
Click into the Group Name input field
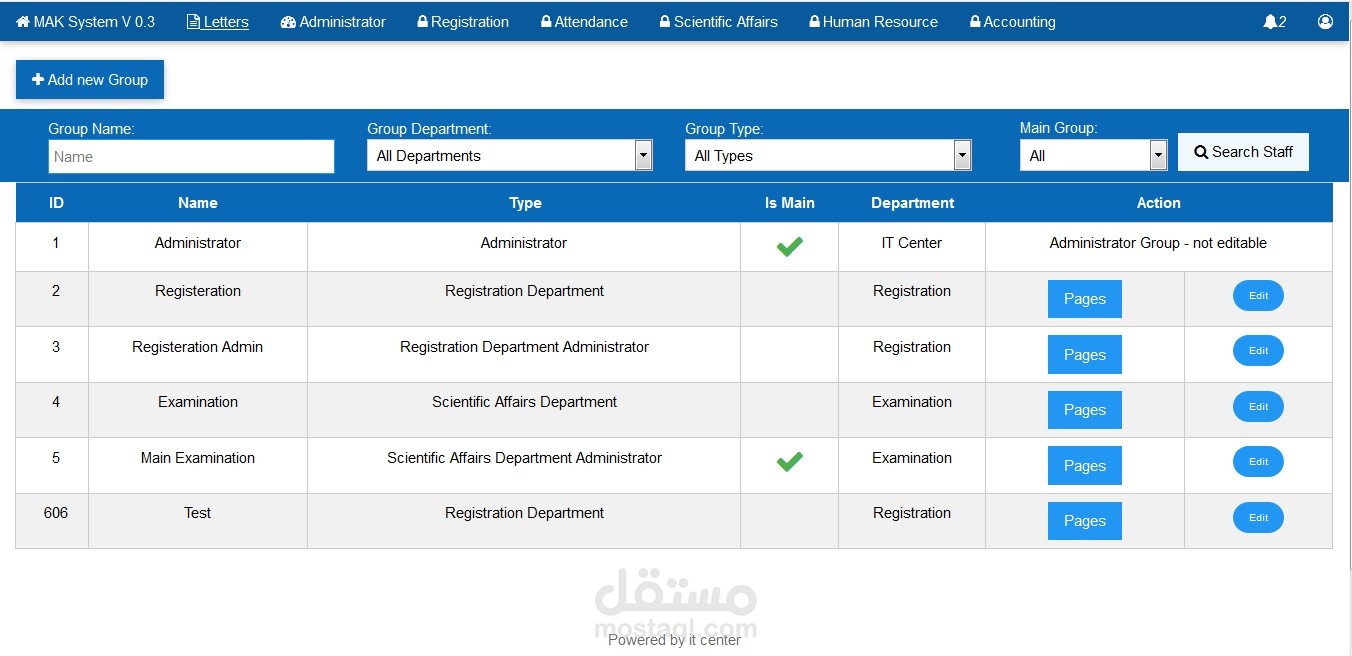pos(191,157)
